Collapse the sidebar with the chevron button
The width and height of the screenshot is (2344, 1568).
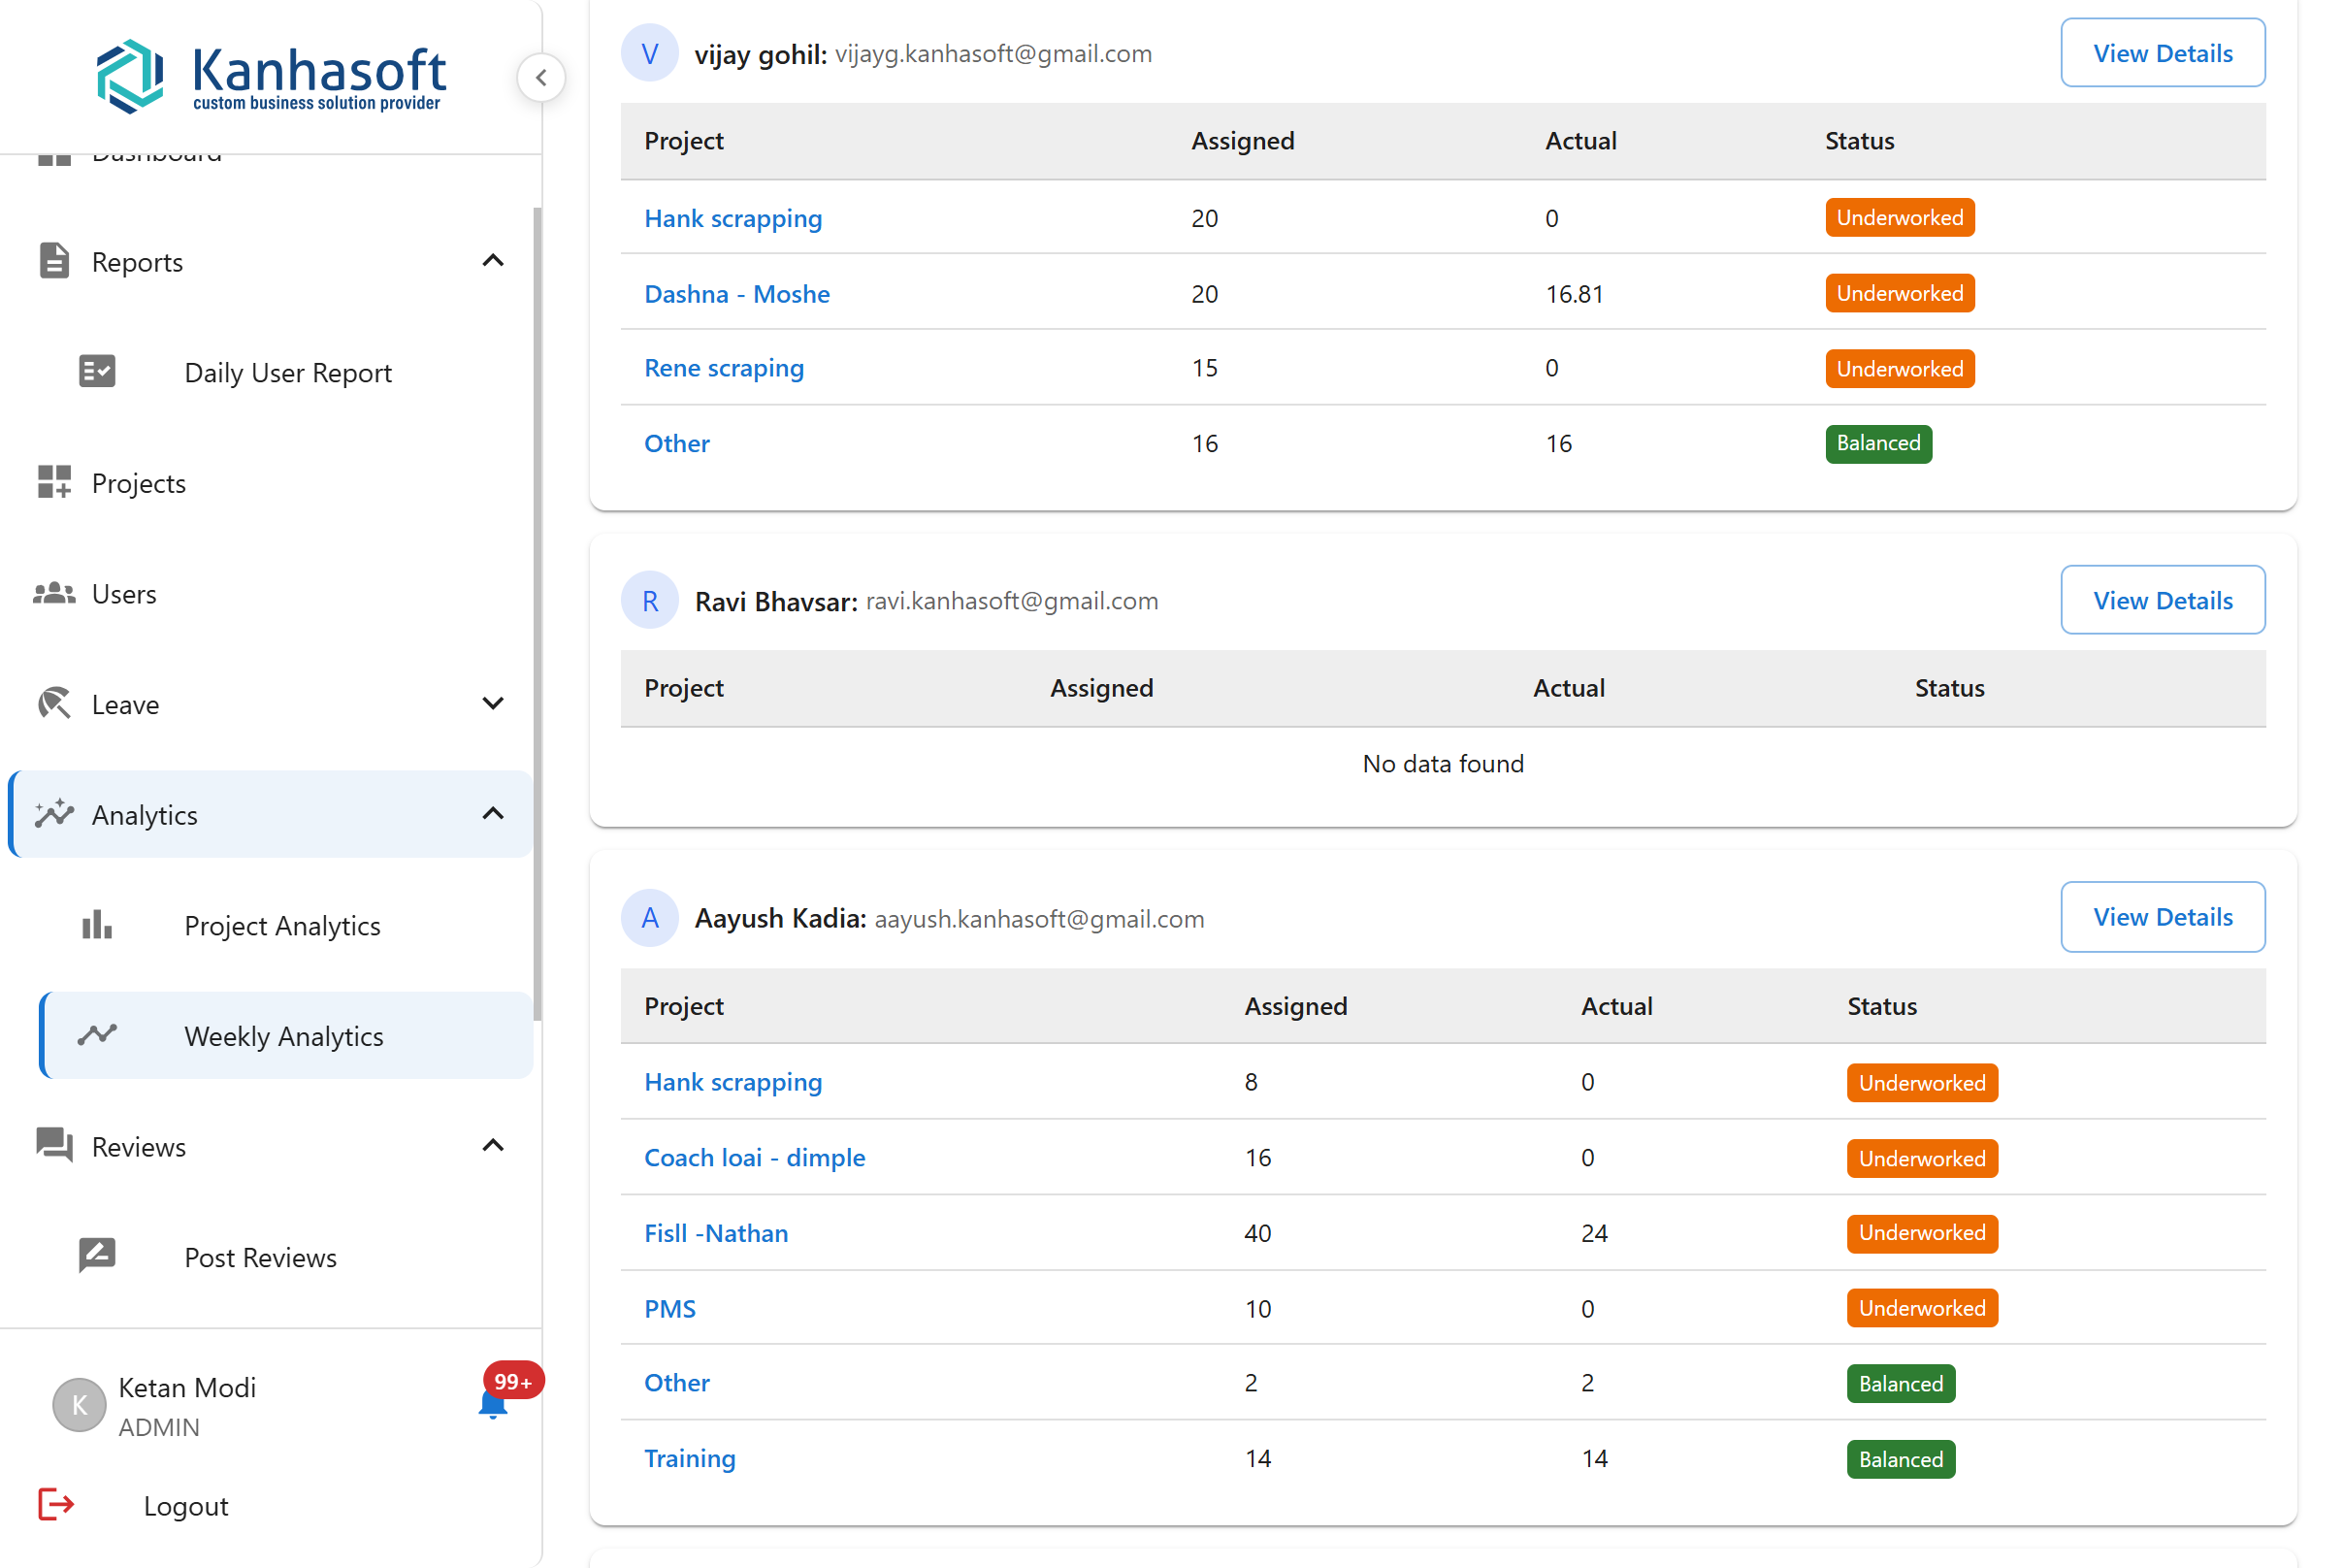(541, 77)
